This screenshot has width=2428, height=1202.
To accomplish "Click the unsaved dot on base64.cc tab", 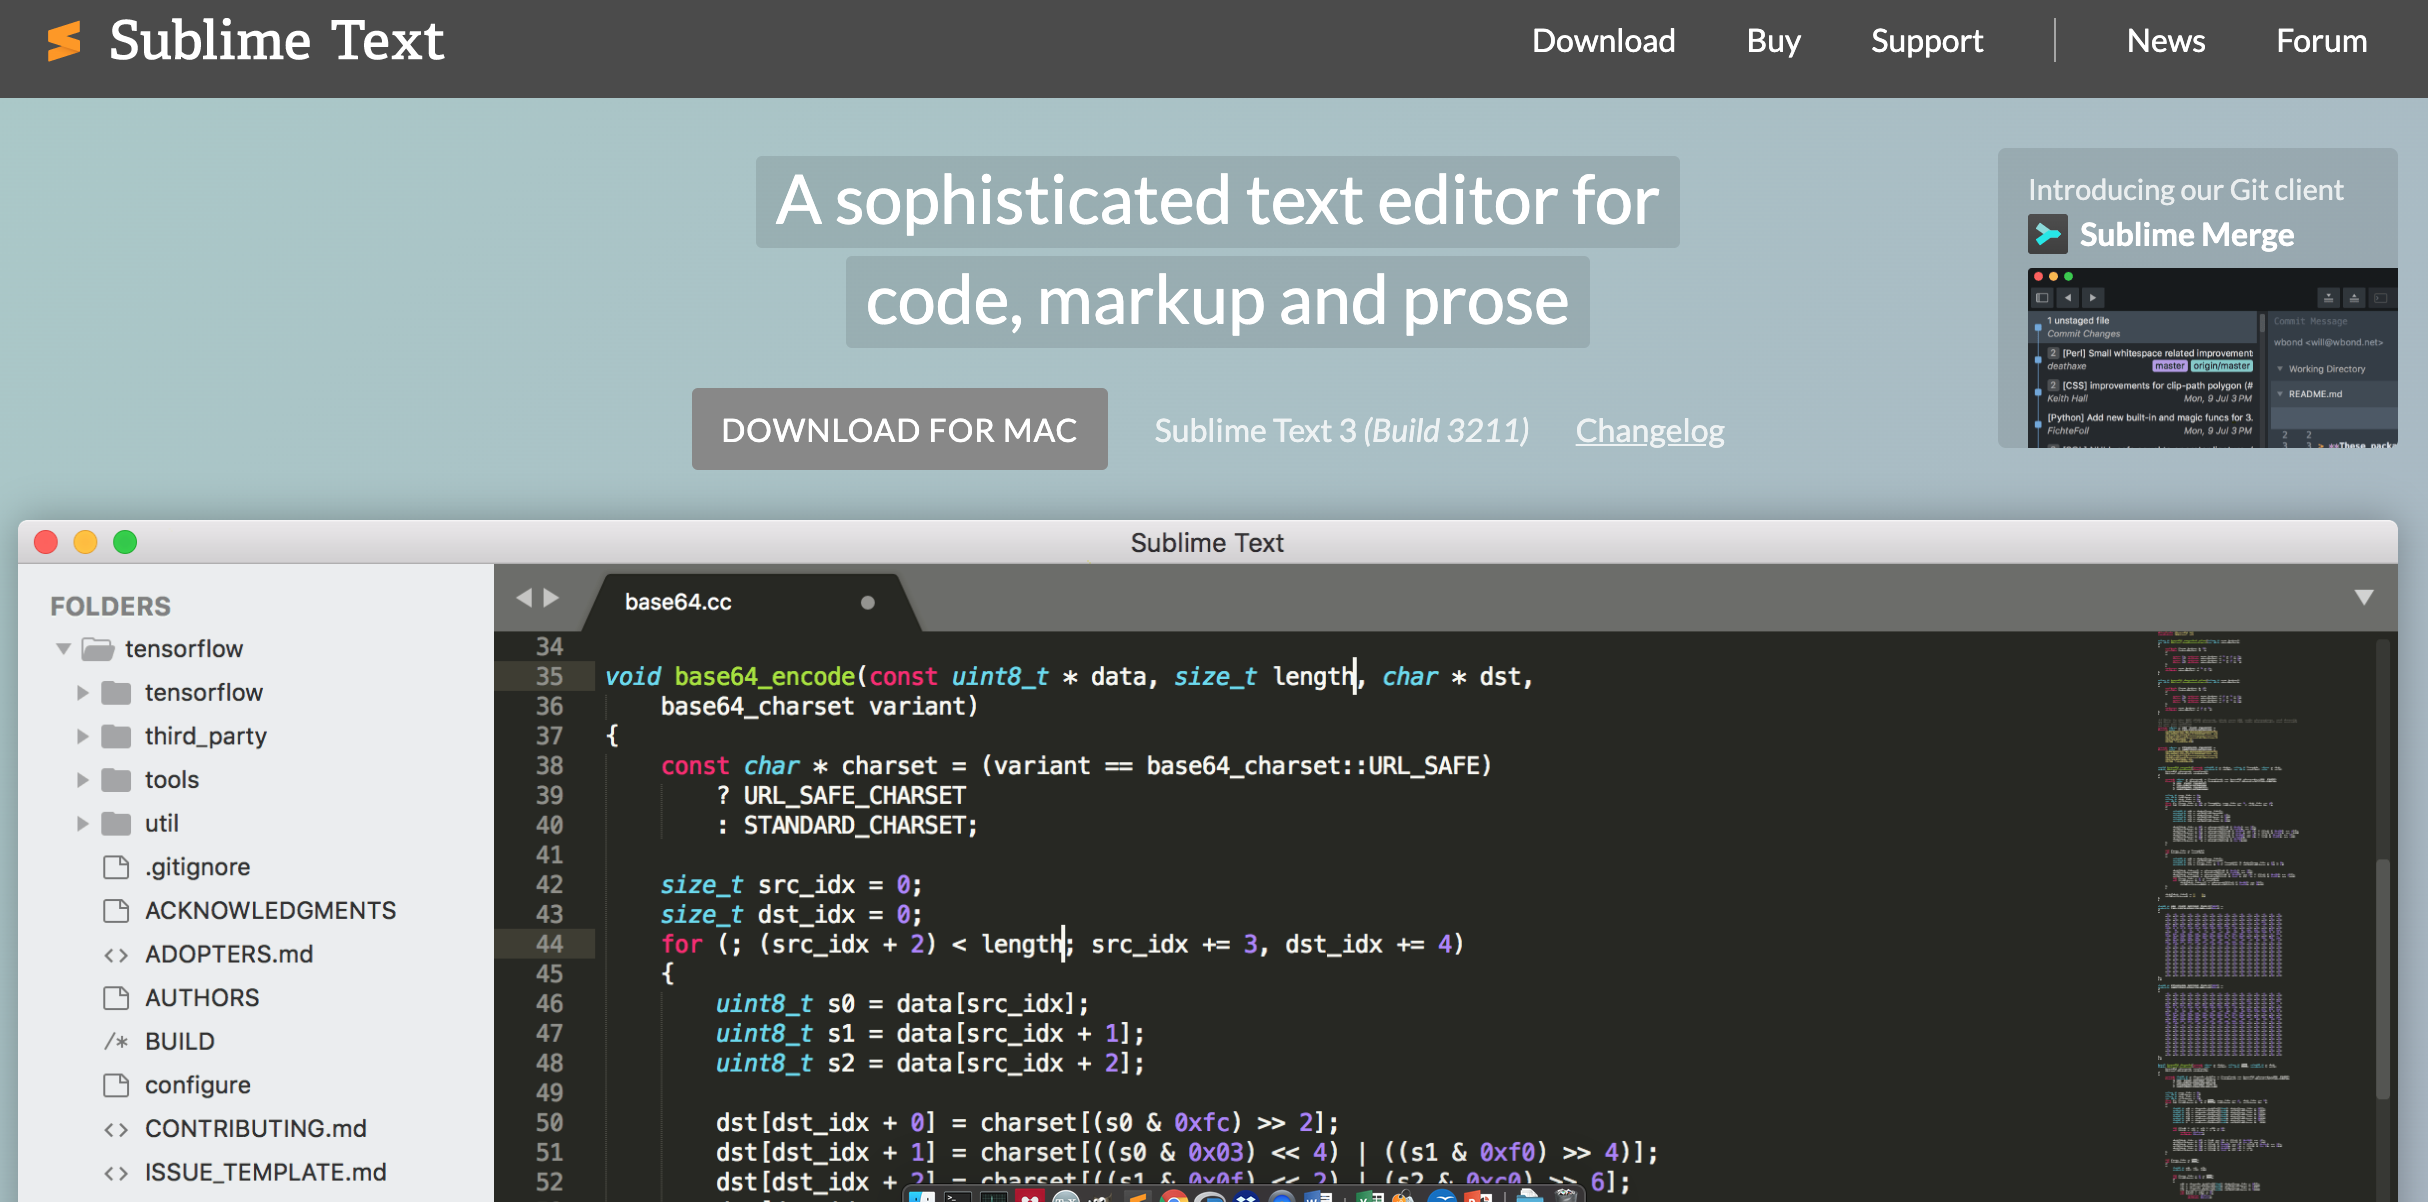I will (x=867, y=602).
